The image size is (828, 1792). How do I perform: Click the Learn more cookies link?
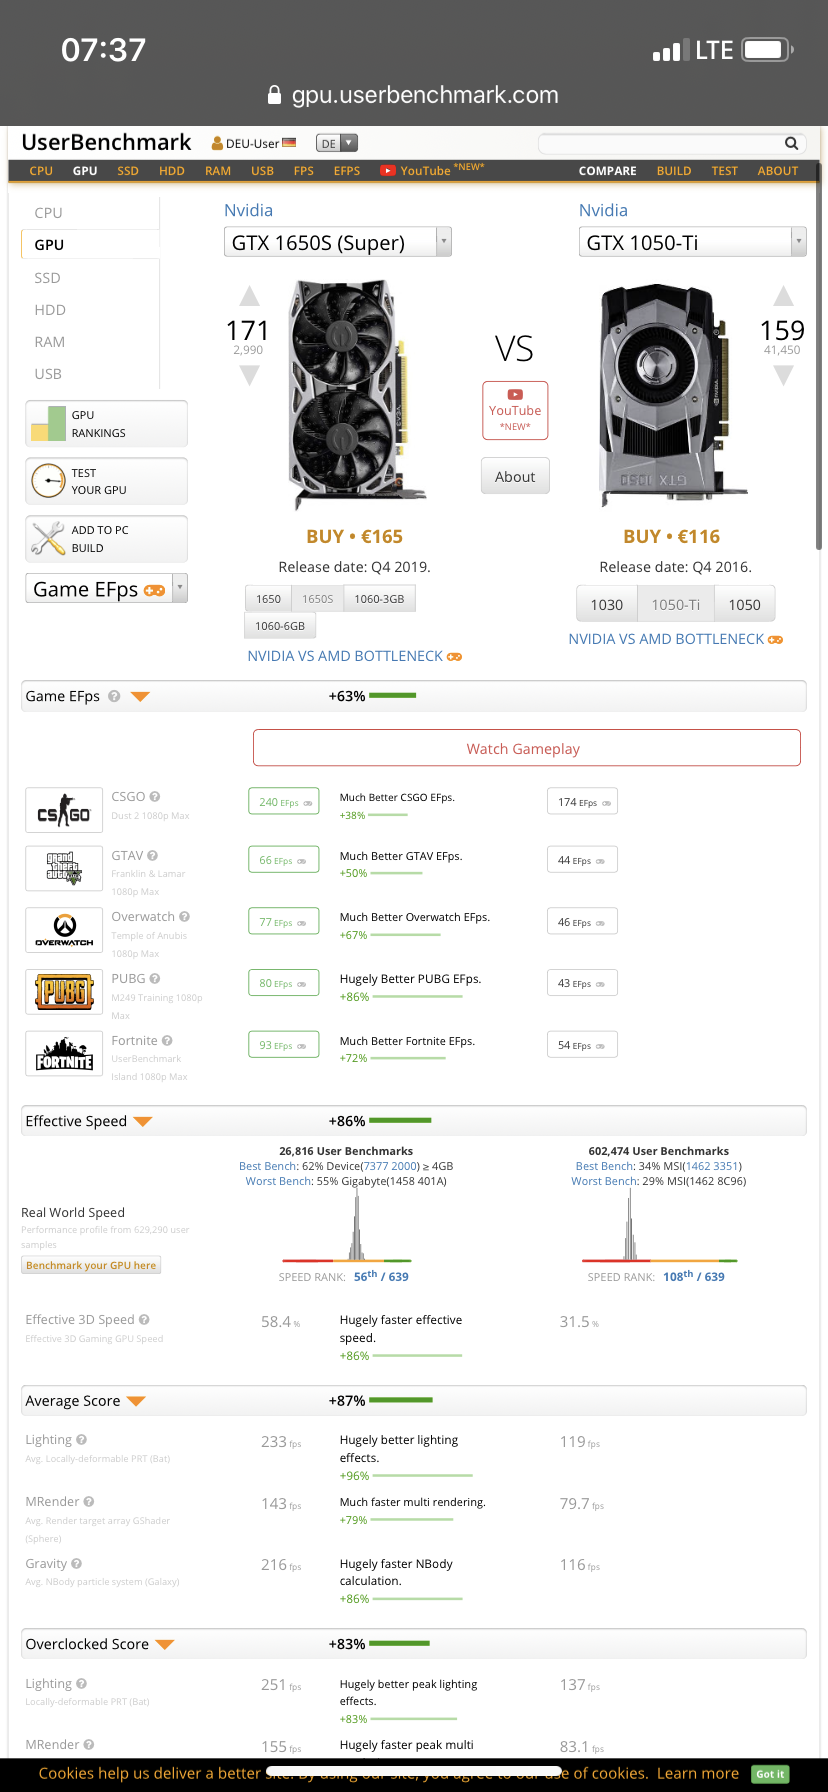click(x=698, y=1773)
